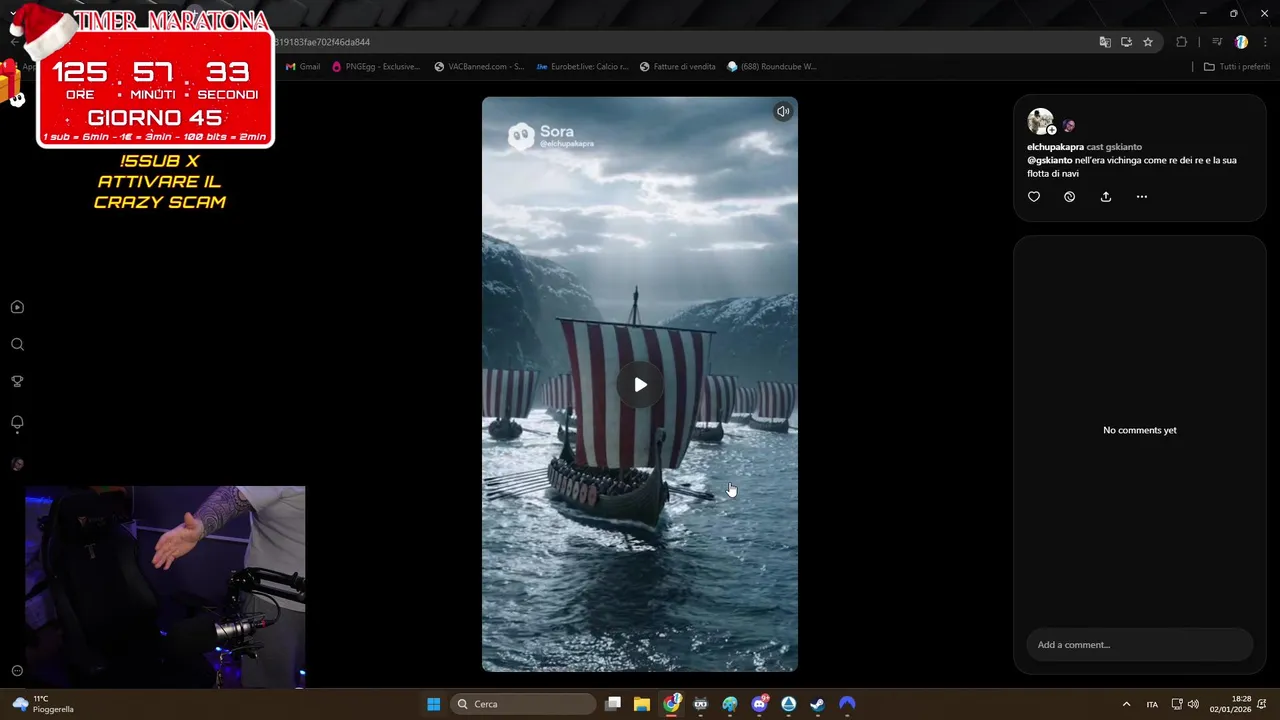This screenshot has width=1280, height=720.
Task: Open Sora sidebar search icon
Action: [17, 344]
